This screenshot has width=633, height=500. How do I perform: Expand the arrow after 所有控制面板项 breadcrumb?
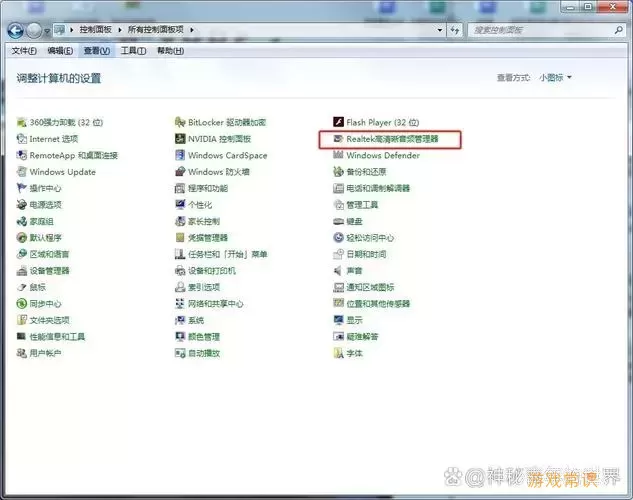(192, 30)
